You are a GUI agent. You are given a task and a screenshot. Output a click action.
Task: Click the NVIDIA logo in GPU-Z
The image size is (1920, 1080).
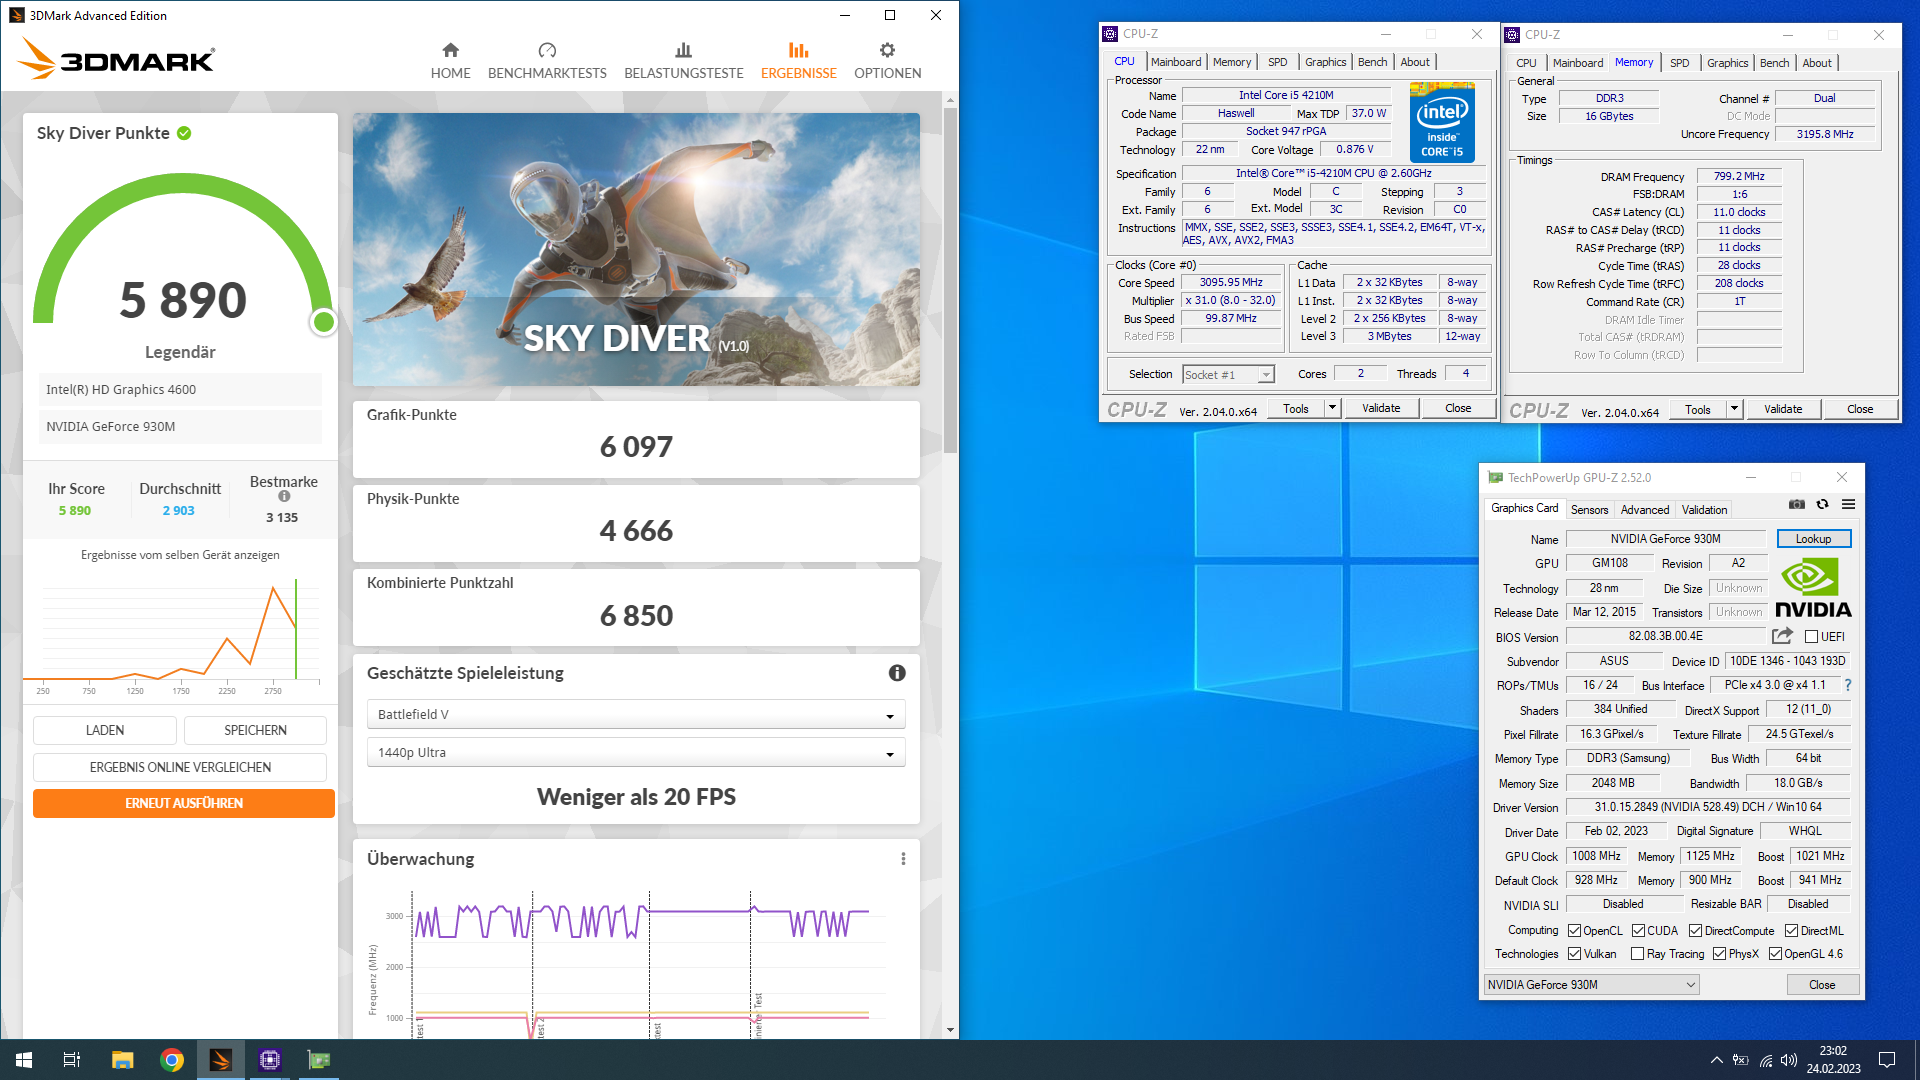click(1813, 589)
